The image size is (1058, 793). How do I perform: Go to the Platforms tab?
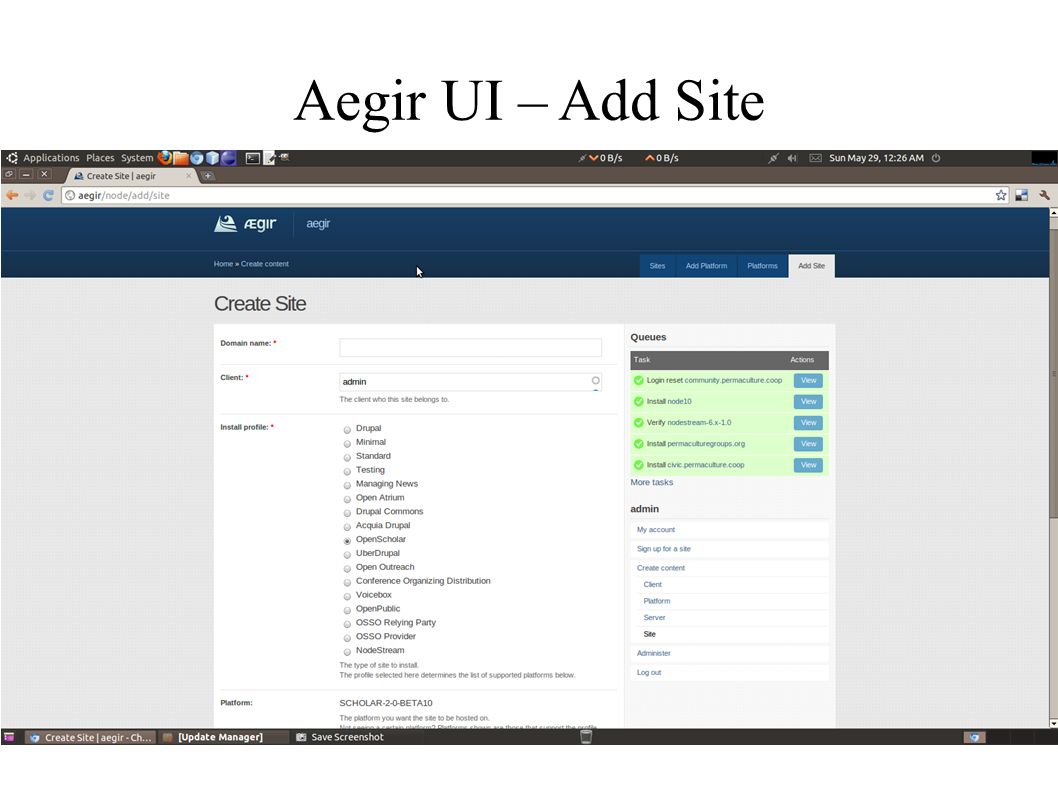pyautogui.click(x=762, y=266)
